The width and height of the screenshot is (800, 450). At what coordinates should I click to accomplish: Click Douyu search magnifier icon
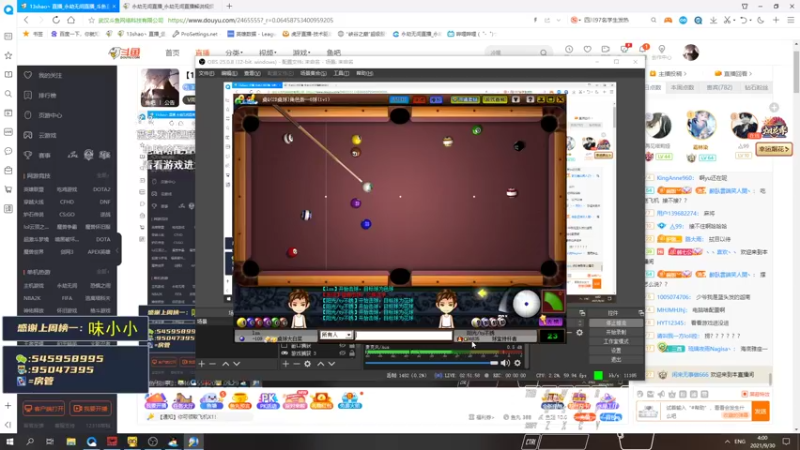543,53
